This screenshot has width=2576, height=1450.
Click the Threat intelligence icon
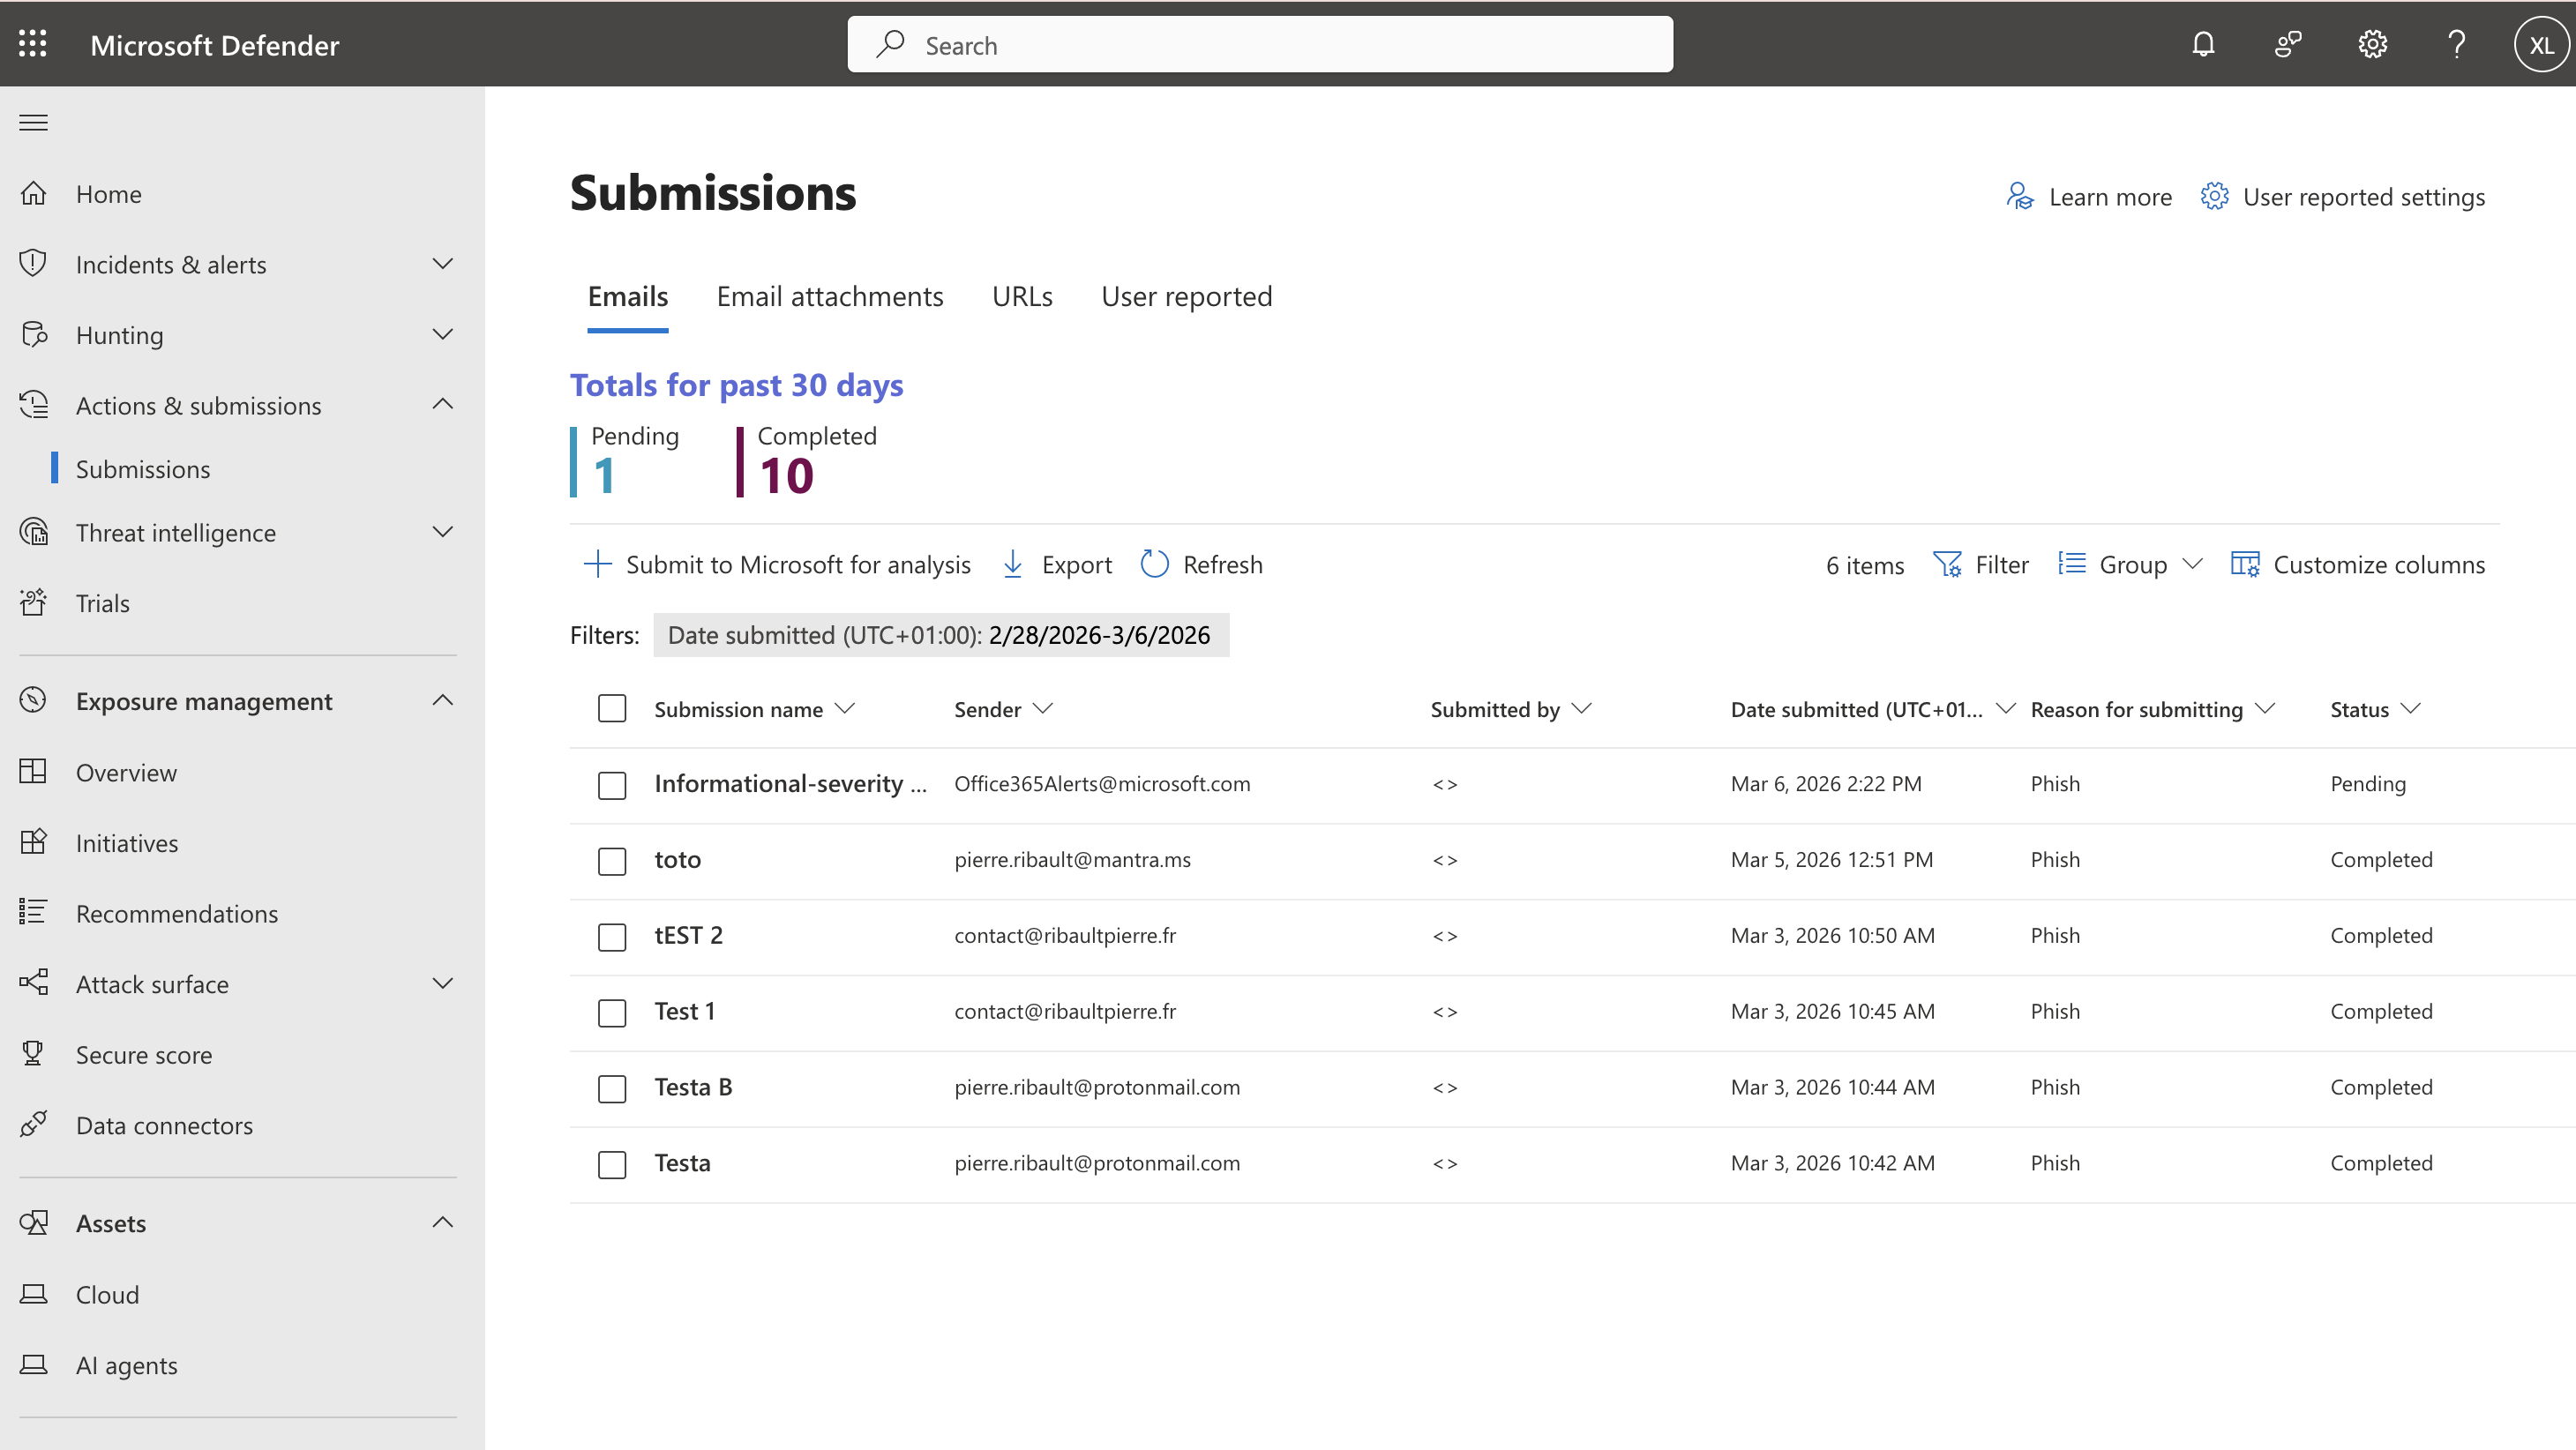[x=34, y=531]
